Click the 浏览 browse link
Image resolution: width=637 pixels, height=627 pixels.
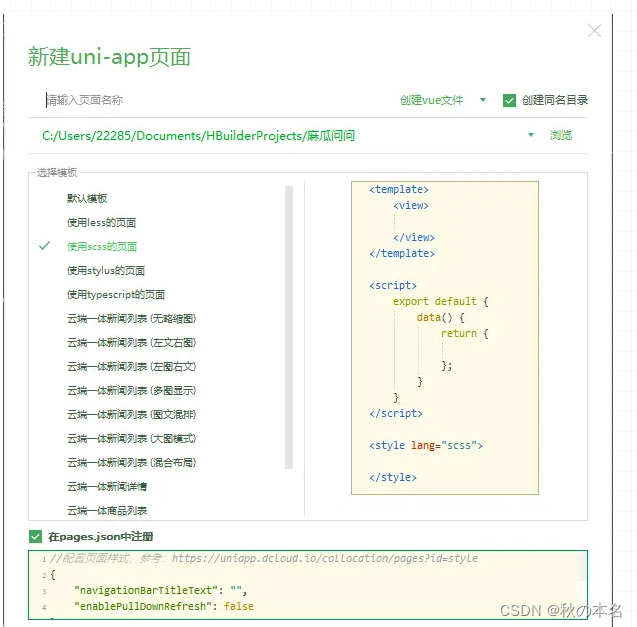(x=561, y=135)
